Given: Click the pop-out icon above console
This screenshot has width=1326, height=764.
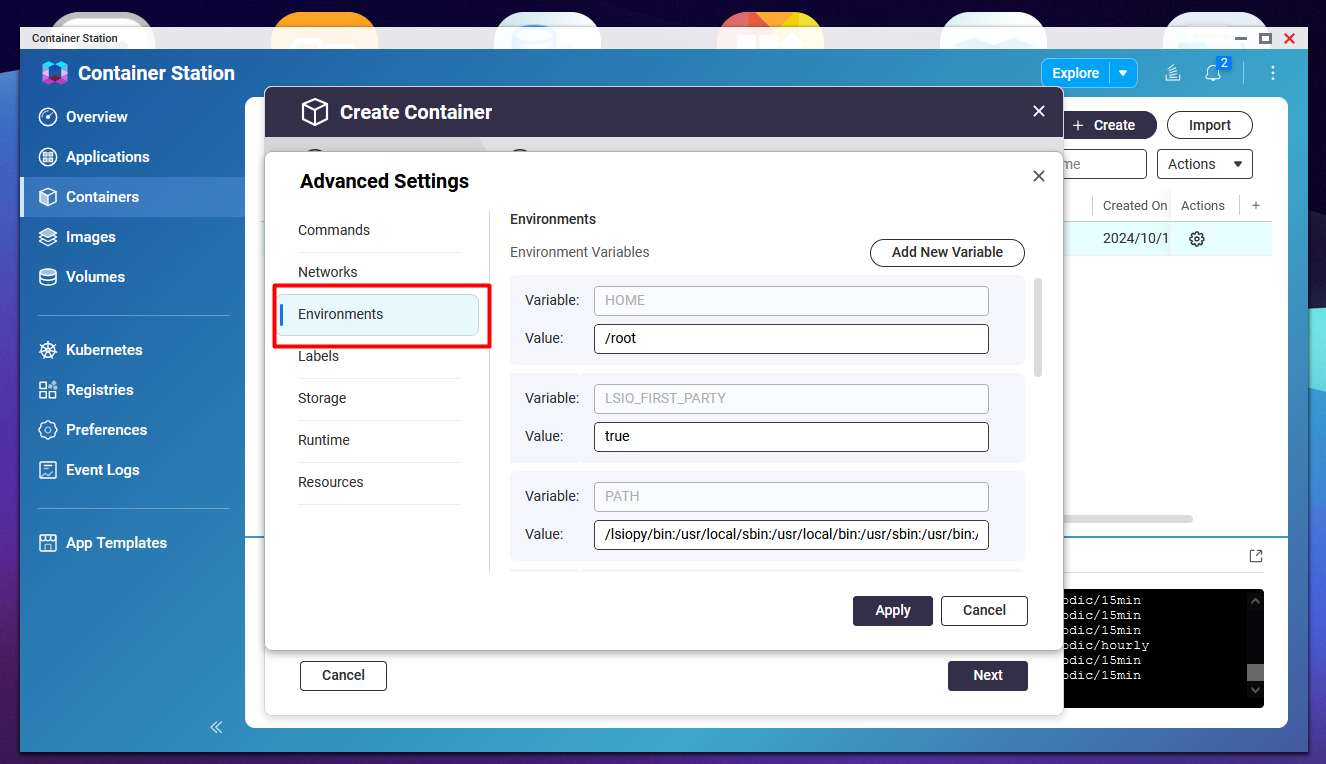Looking at the screenshot, I should pos(1256,556).
